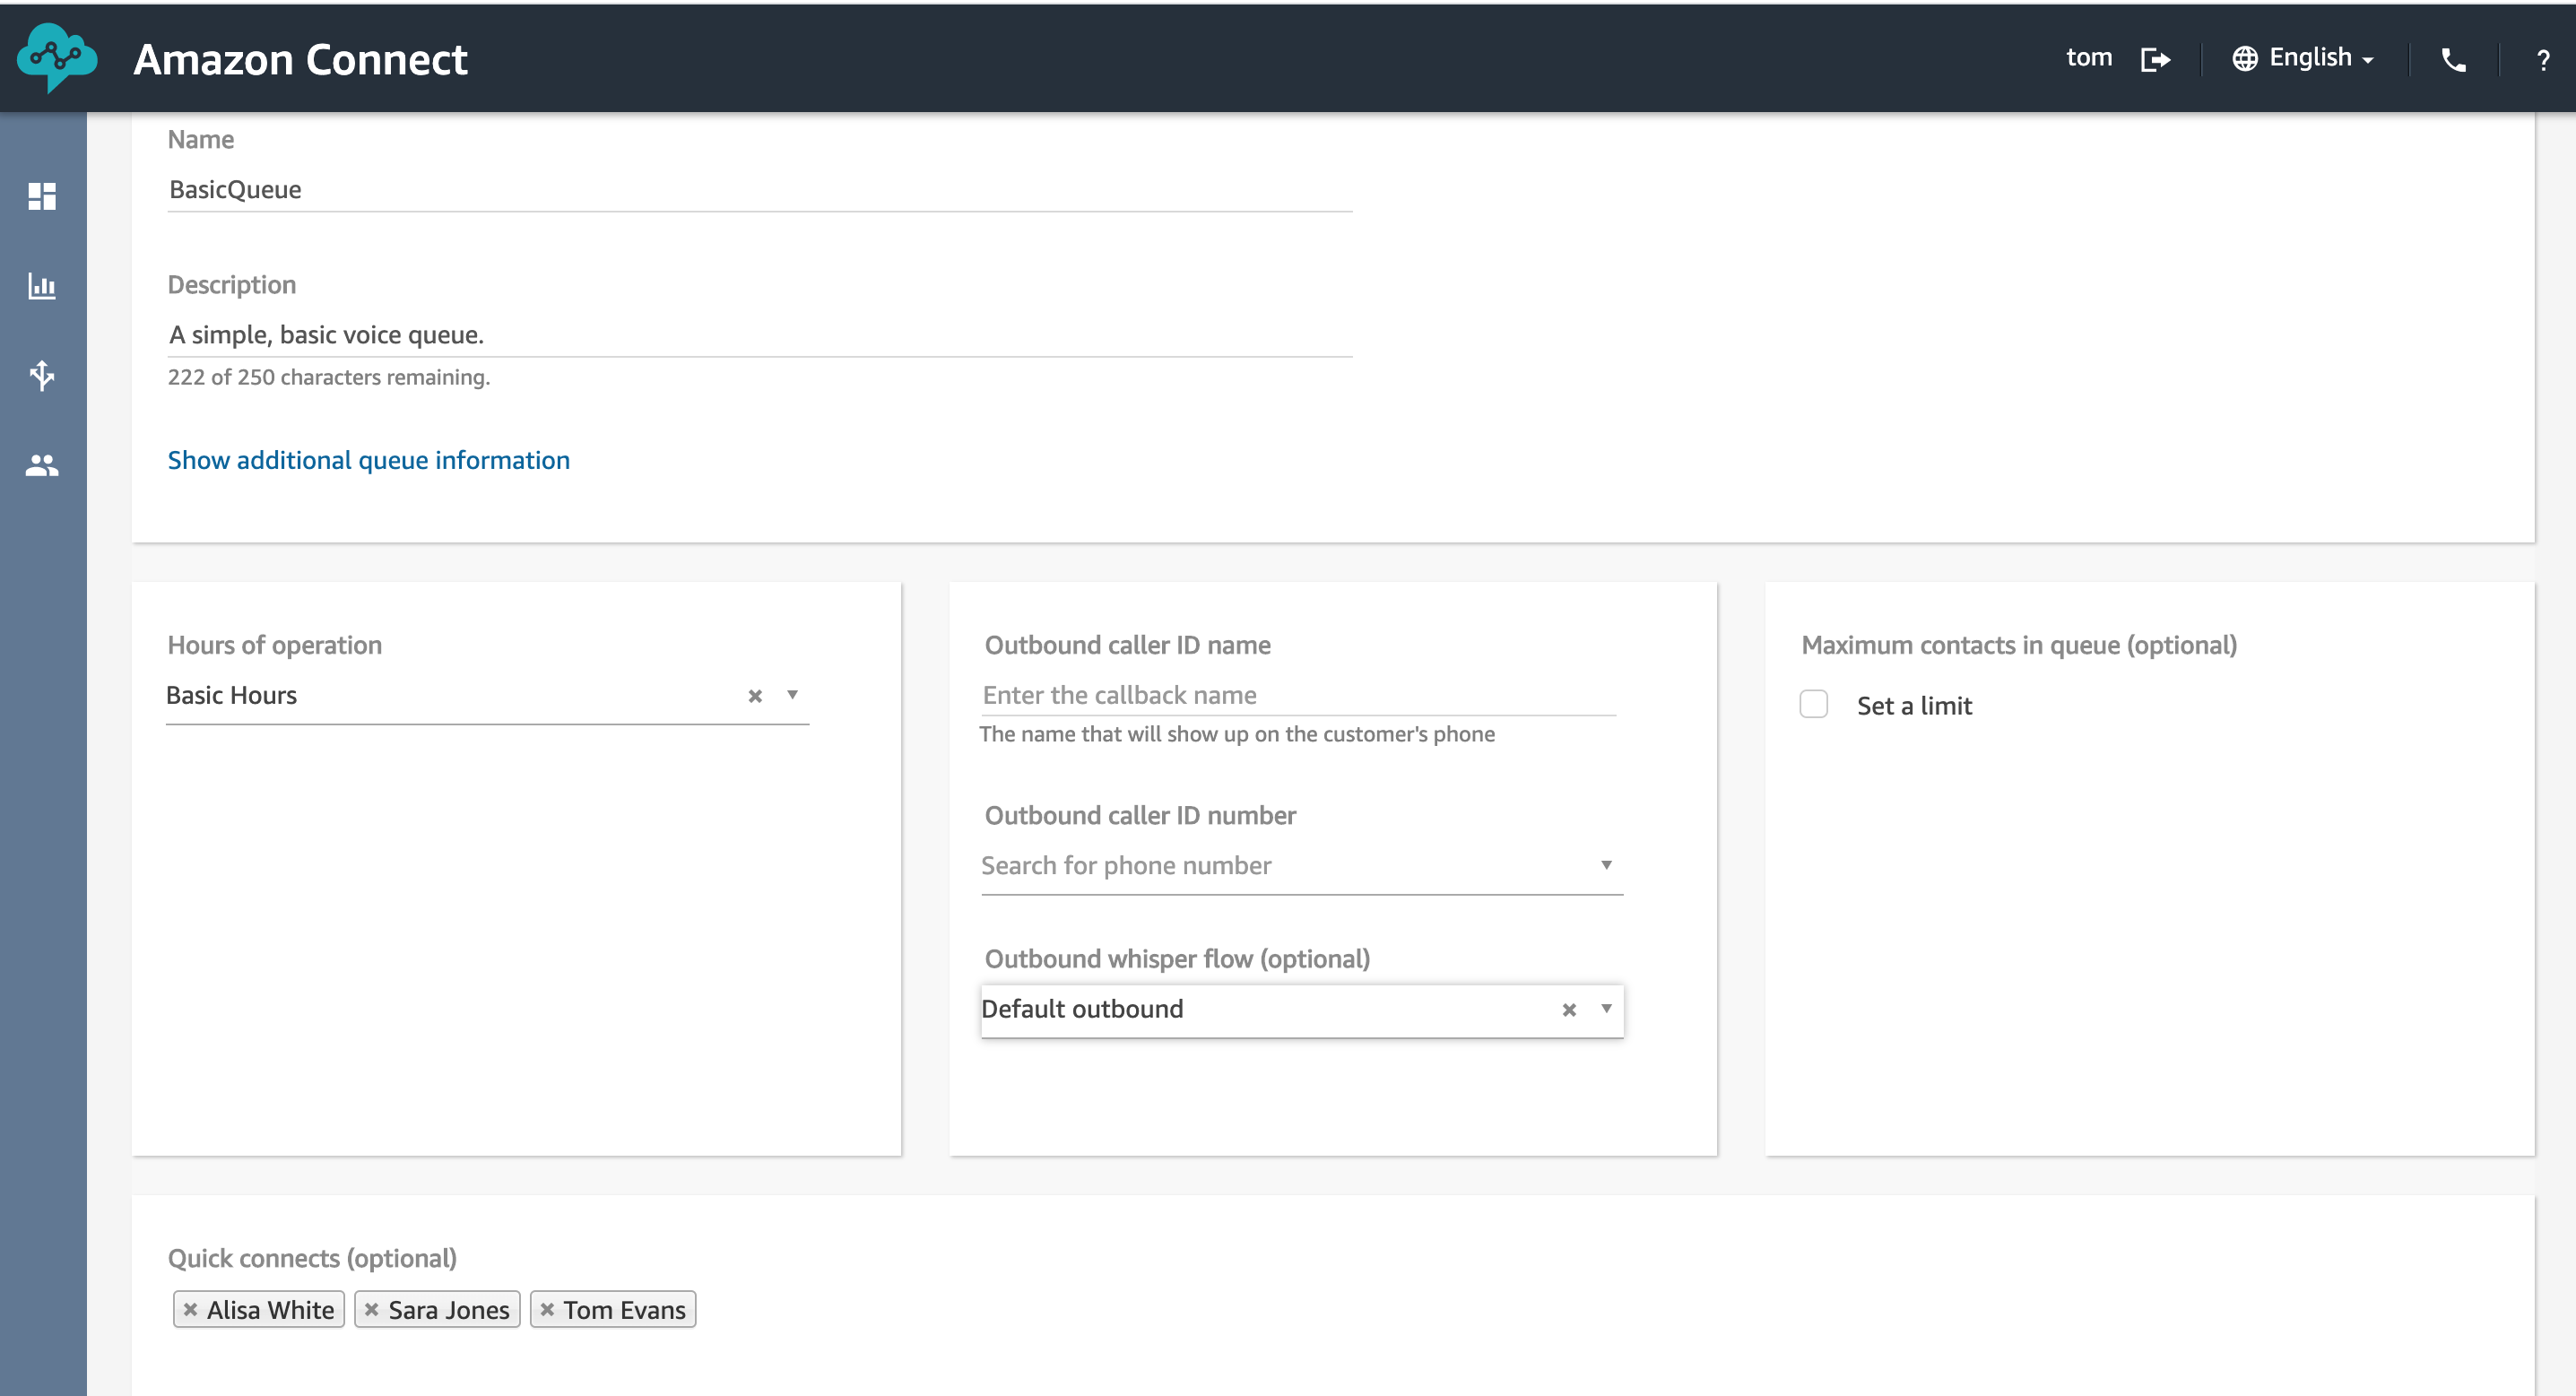
Task: Click the Hours of operation label
Action: coord(274,645)
